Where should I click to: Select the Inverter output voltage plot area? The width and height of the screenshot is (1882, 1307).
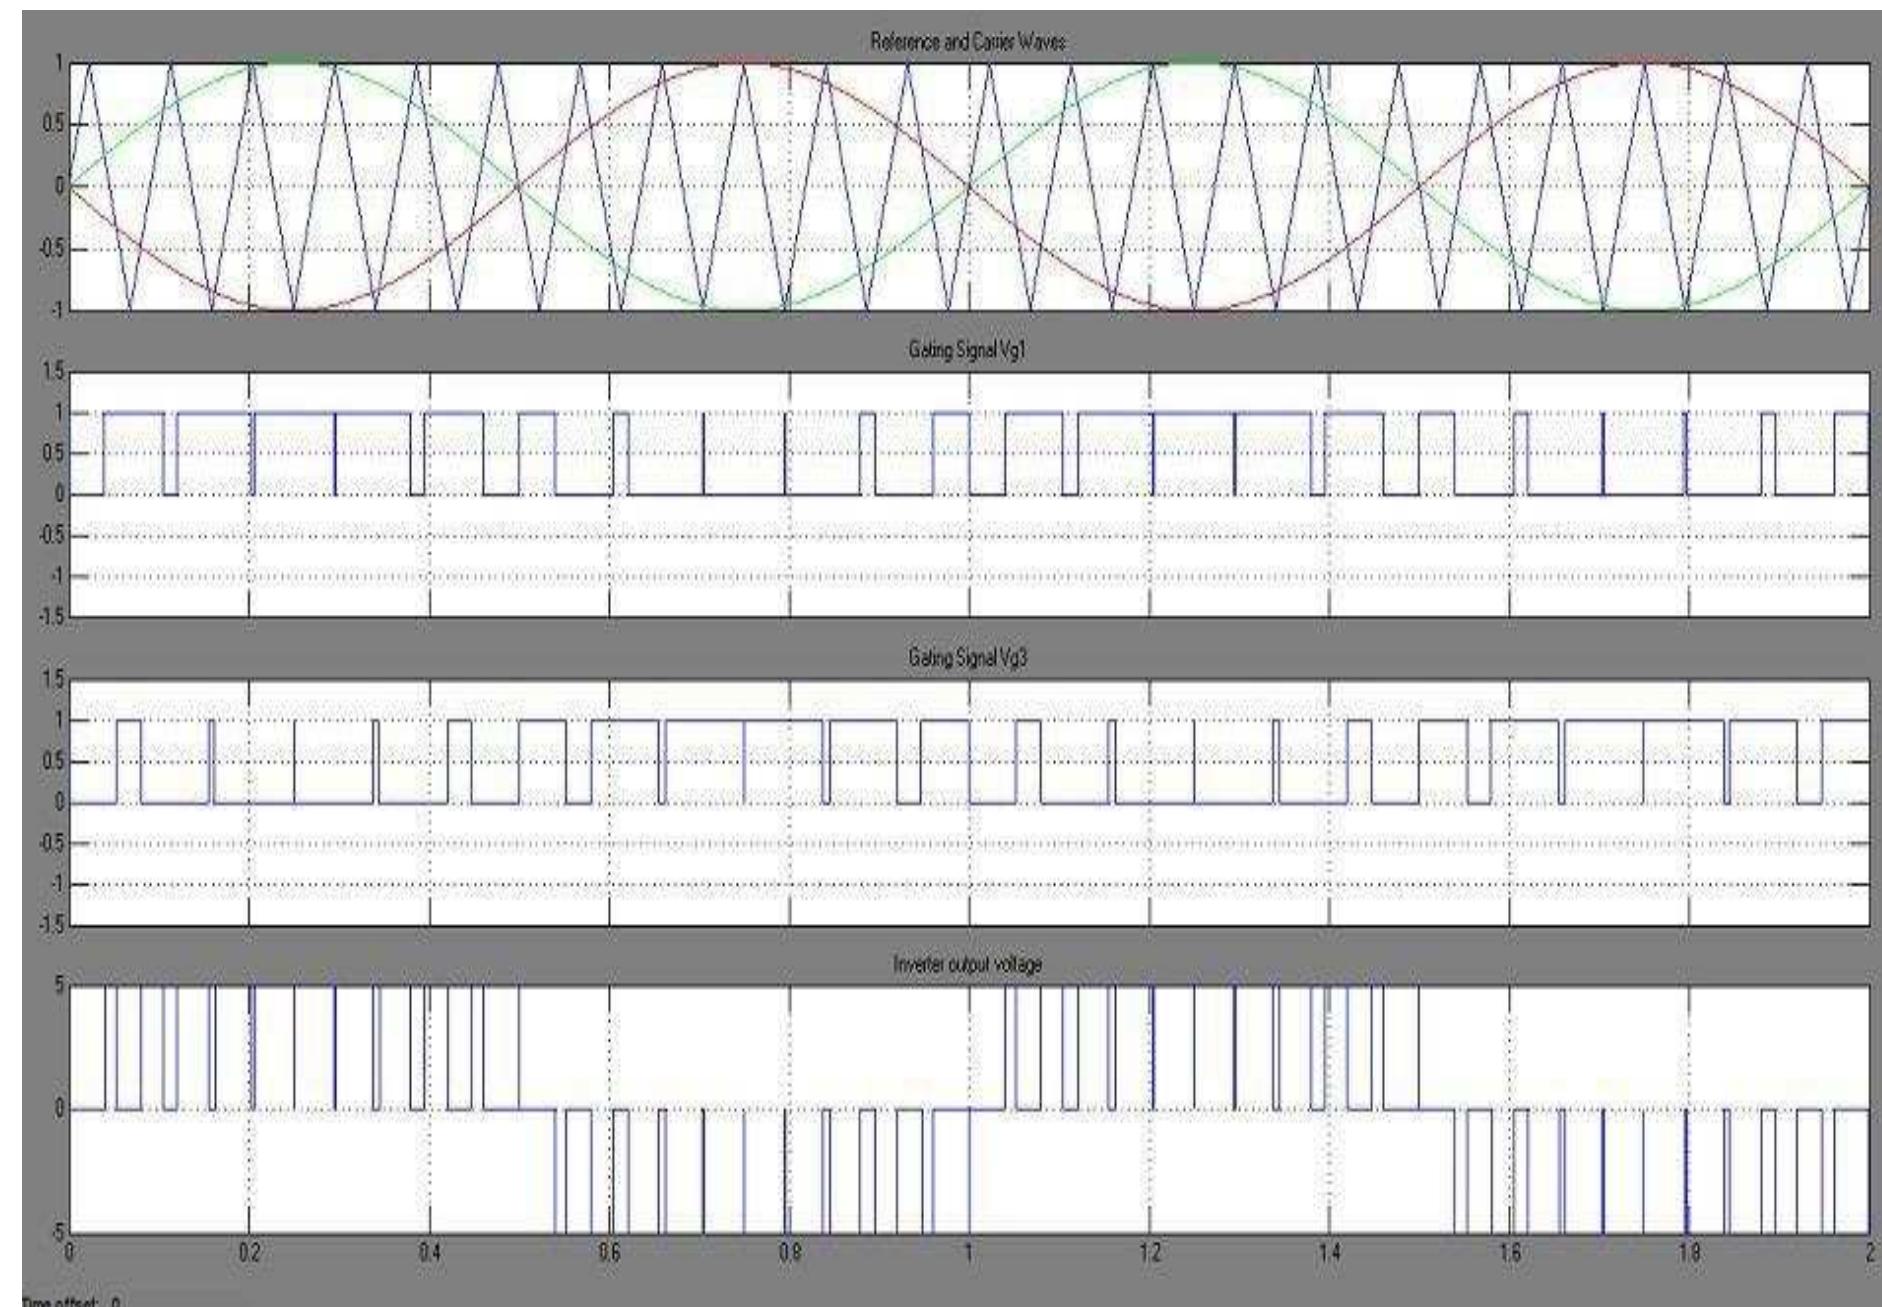(969, 1109)
